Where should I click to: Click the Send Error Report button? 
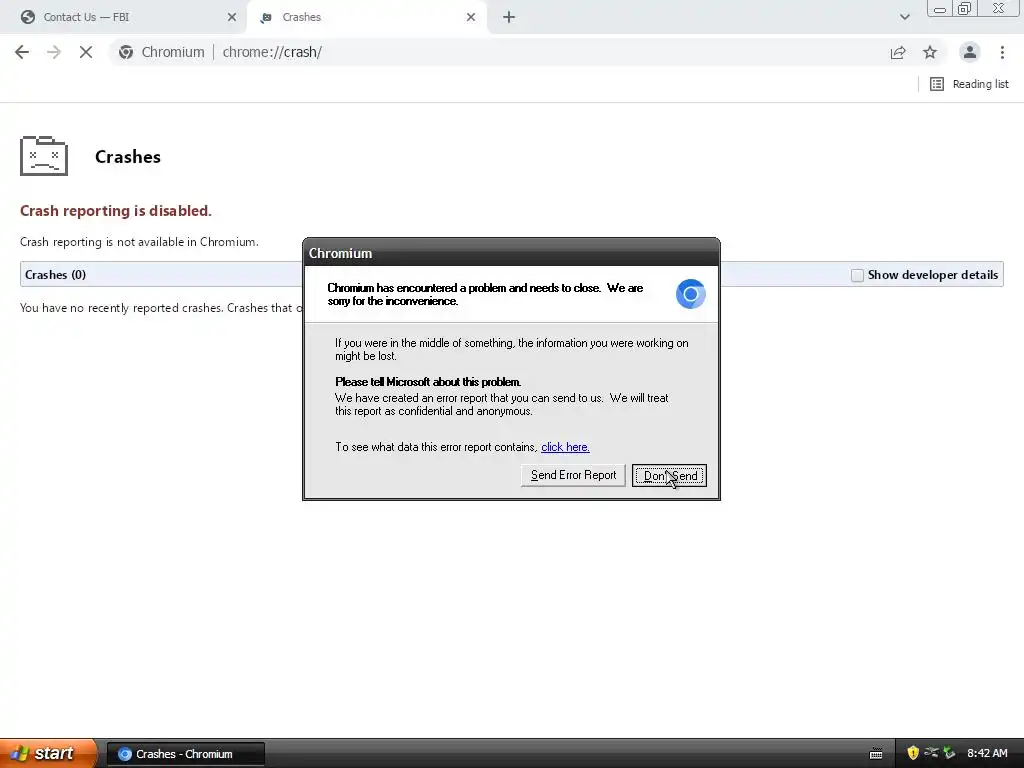coord(573,475)
